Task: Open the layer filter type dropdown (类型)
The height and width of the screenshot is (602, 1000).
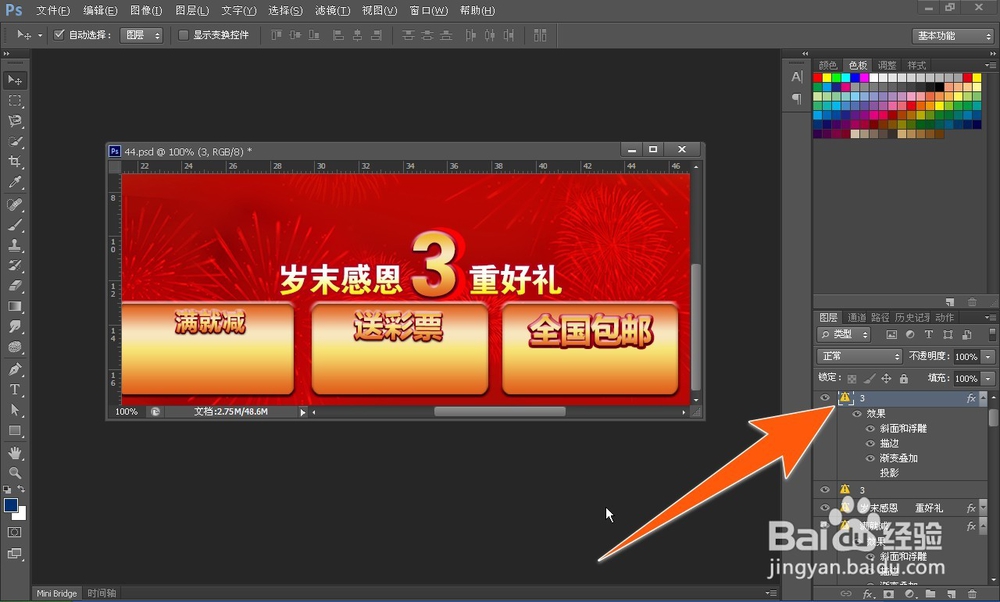Action: [843, 334]
